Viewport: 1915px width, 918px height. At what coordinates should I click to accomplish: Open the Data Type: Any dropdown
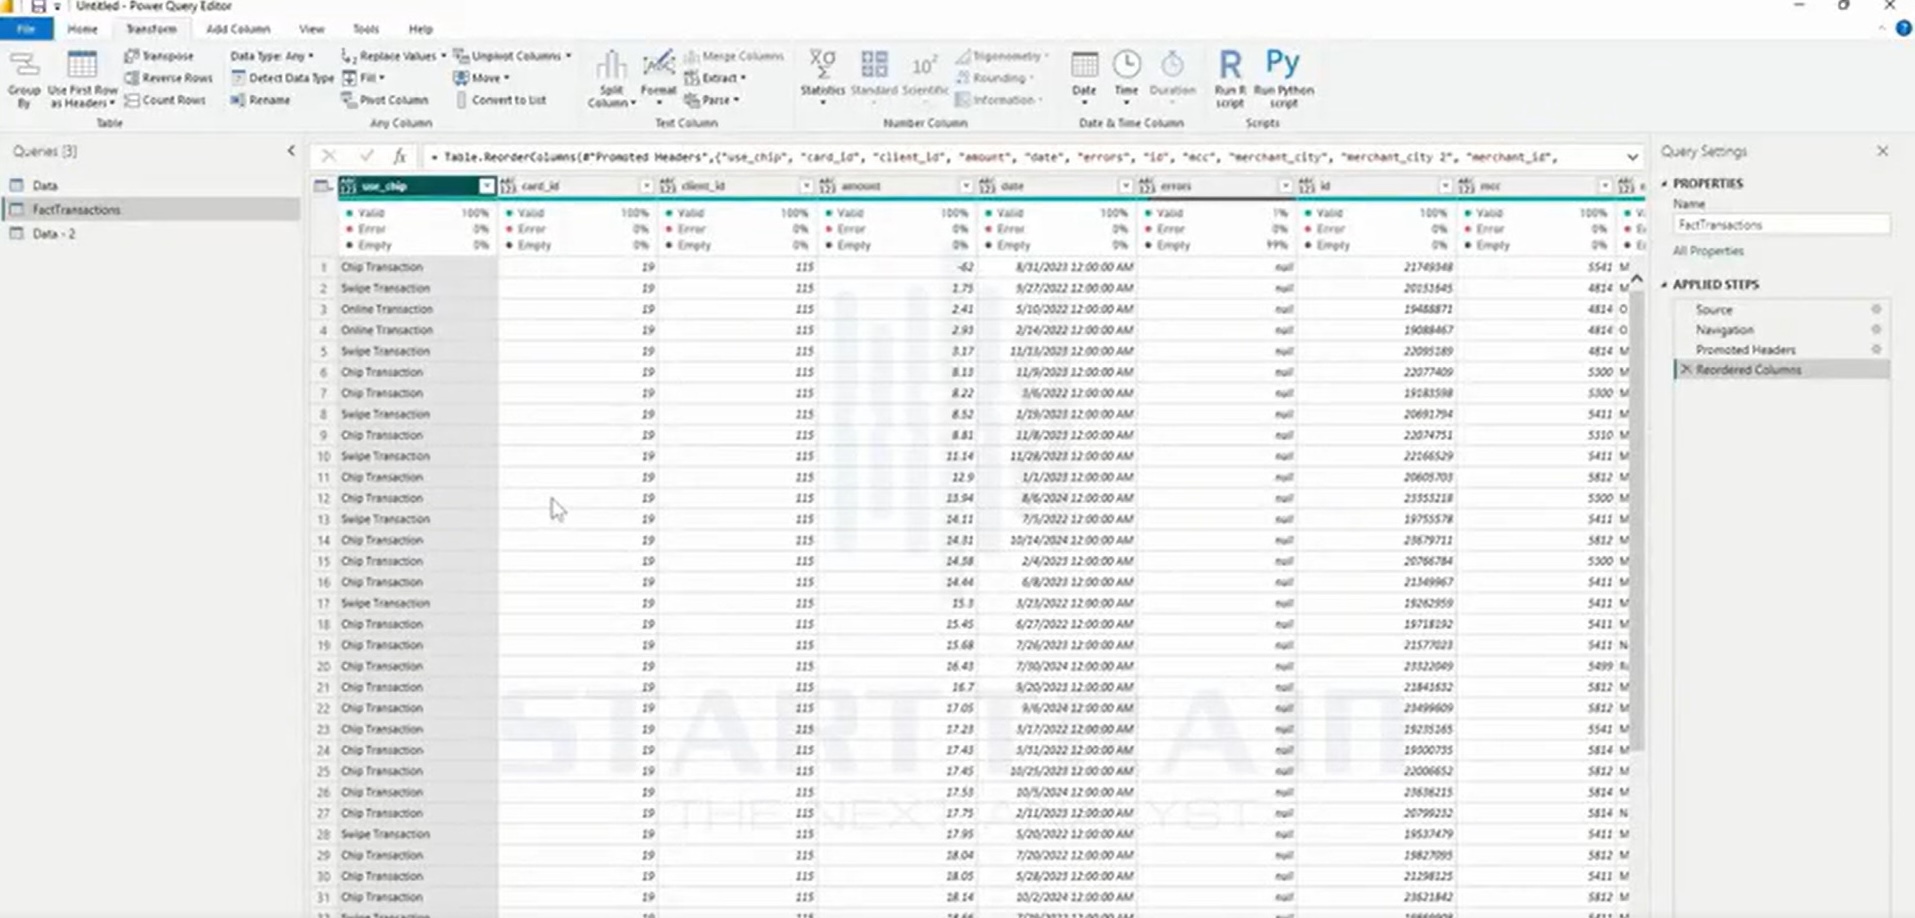pyautogui.click(x=272, y=56)
